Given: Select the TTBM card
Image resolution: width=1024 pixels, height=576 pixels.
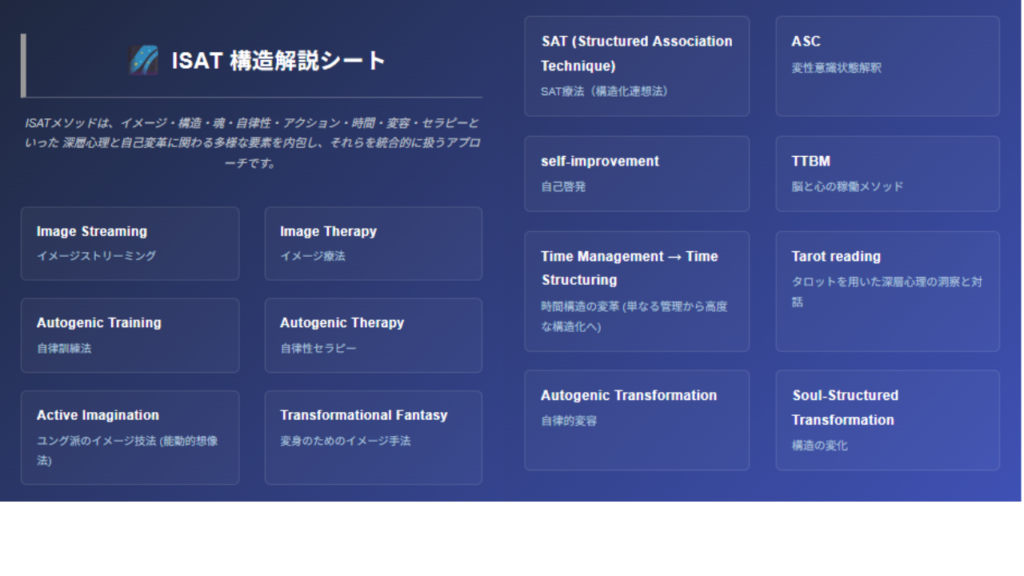Looking at the screenshot, I should pos(887,173).
